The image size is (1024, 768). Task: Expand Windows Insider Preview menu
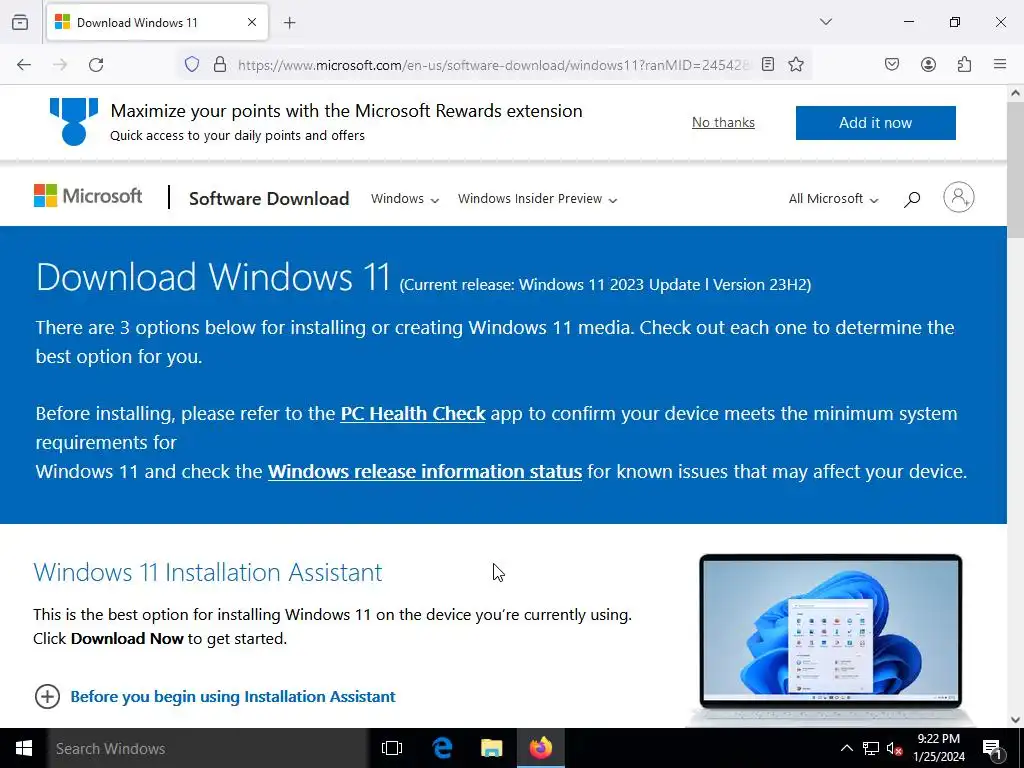point(537,199)
